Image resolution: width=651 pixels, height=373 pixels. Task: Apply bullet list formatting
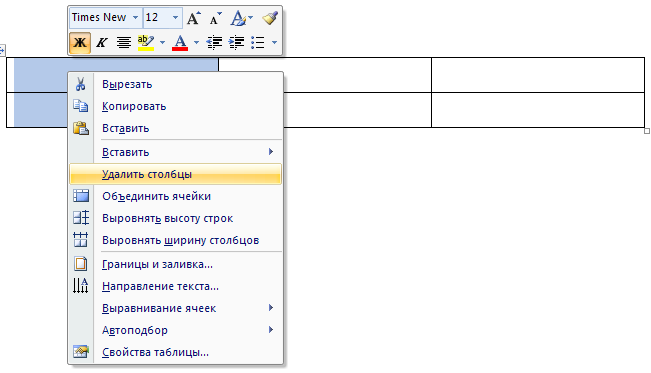258,42
